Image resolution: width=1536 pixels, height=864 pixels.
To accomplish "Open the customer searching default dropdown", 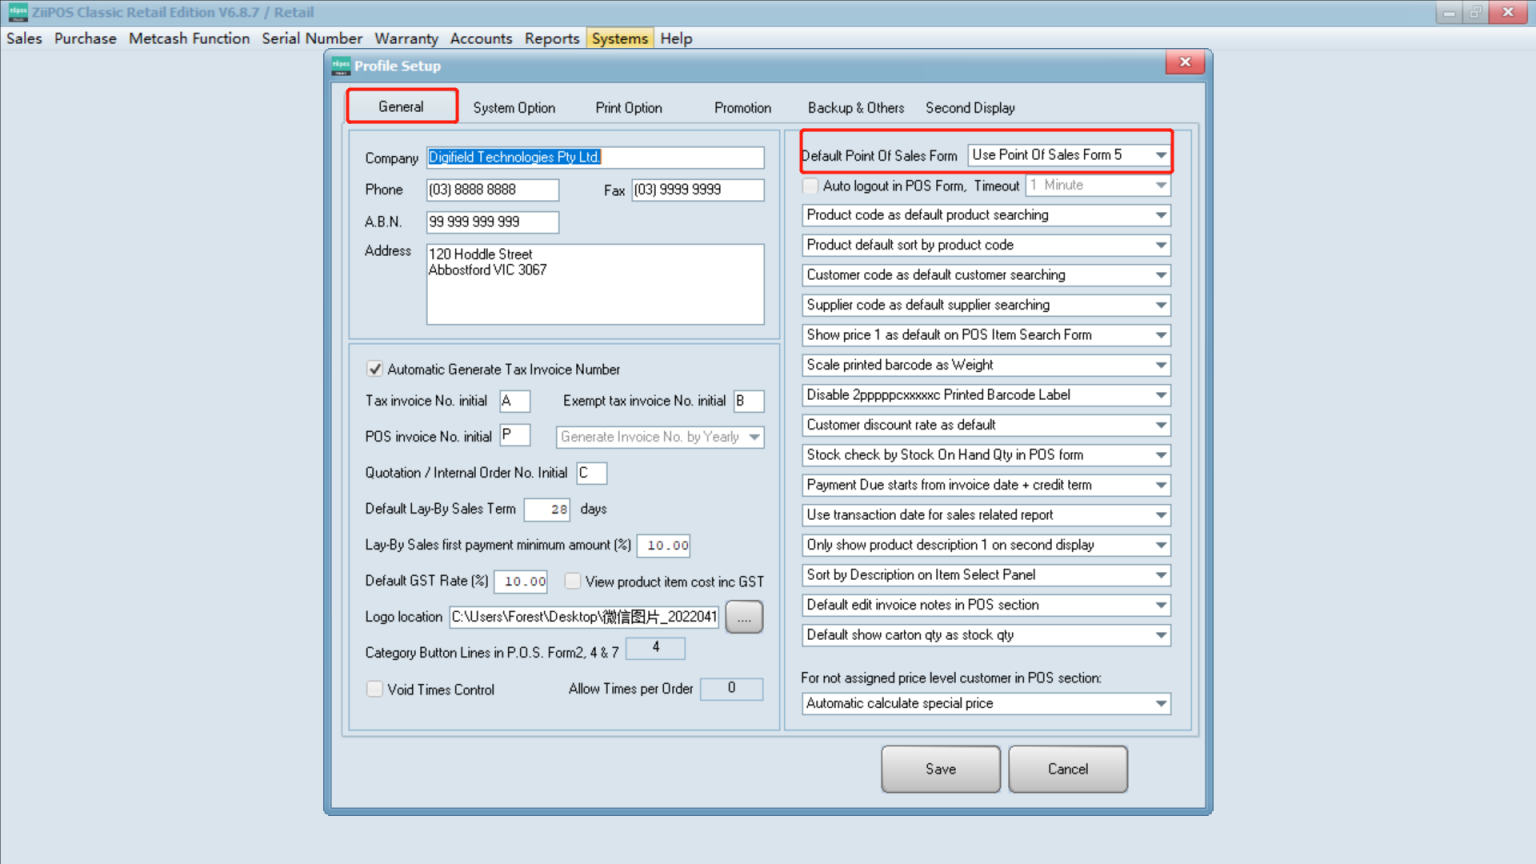I will [x=1158, y=274].
